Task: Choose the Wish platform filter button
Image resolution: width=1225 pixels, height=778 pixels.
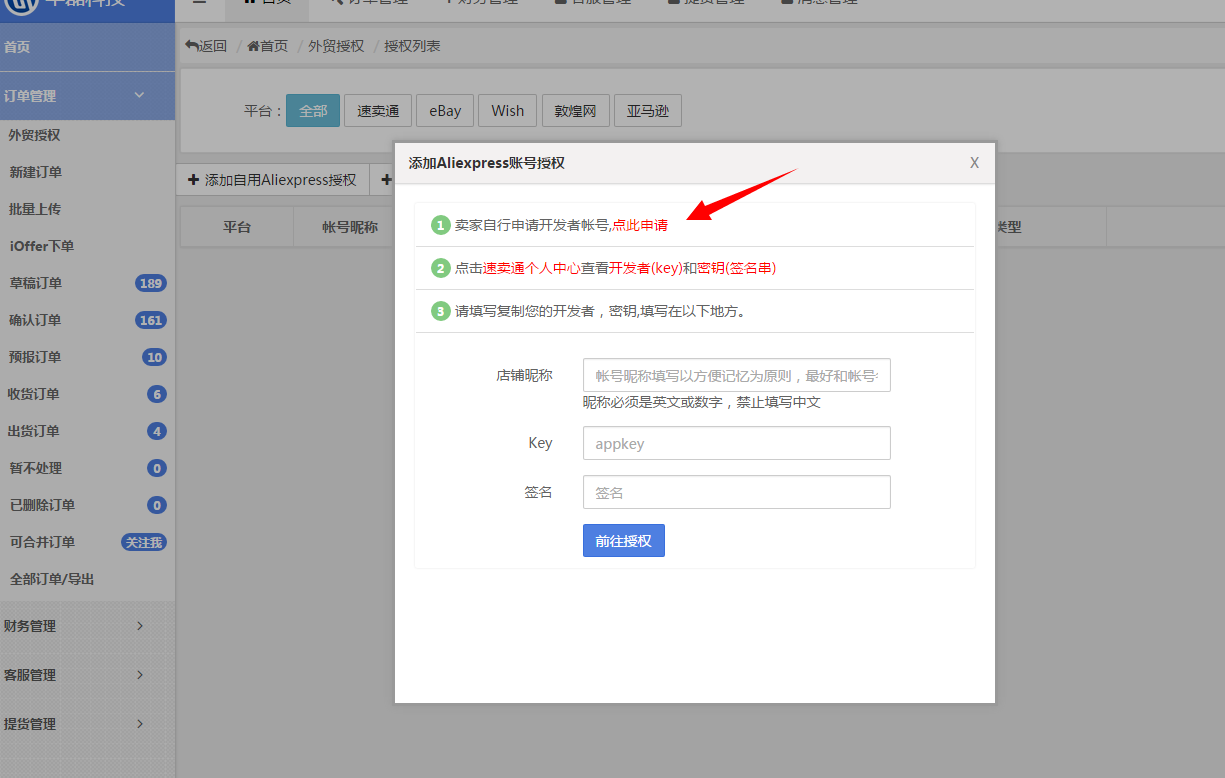Action: coord(507,111)
